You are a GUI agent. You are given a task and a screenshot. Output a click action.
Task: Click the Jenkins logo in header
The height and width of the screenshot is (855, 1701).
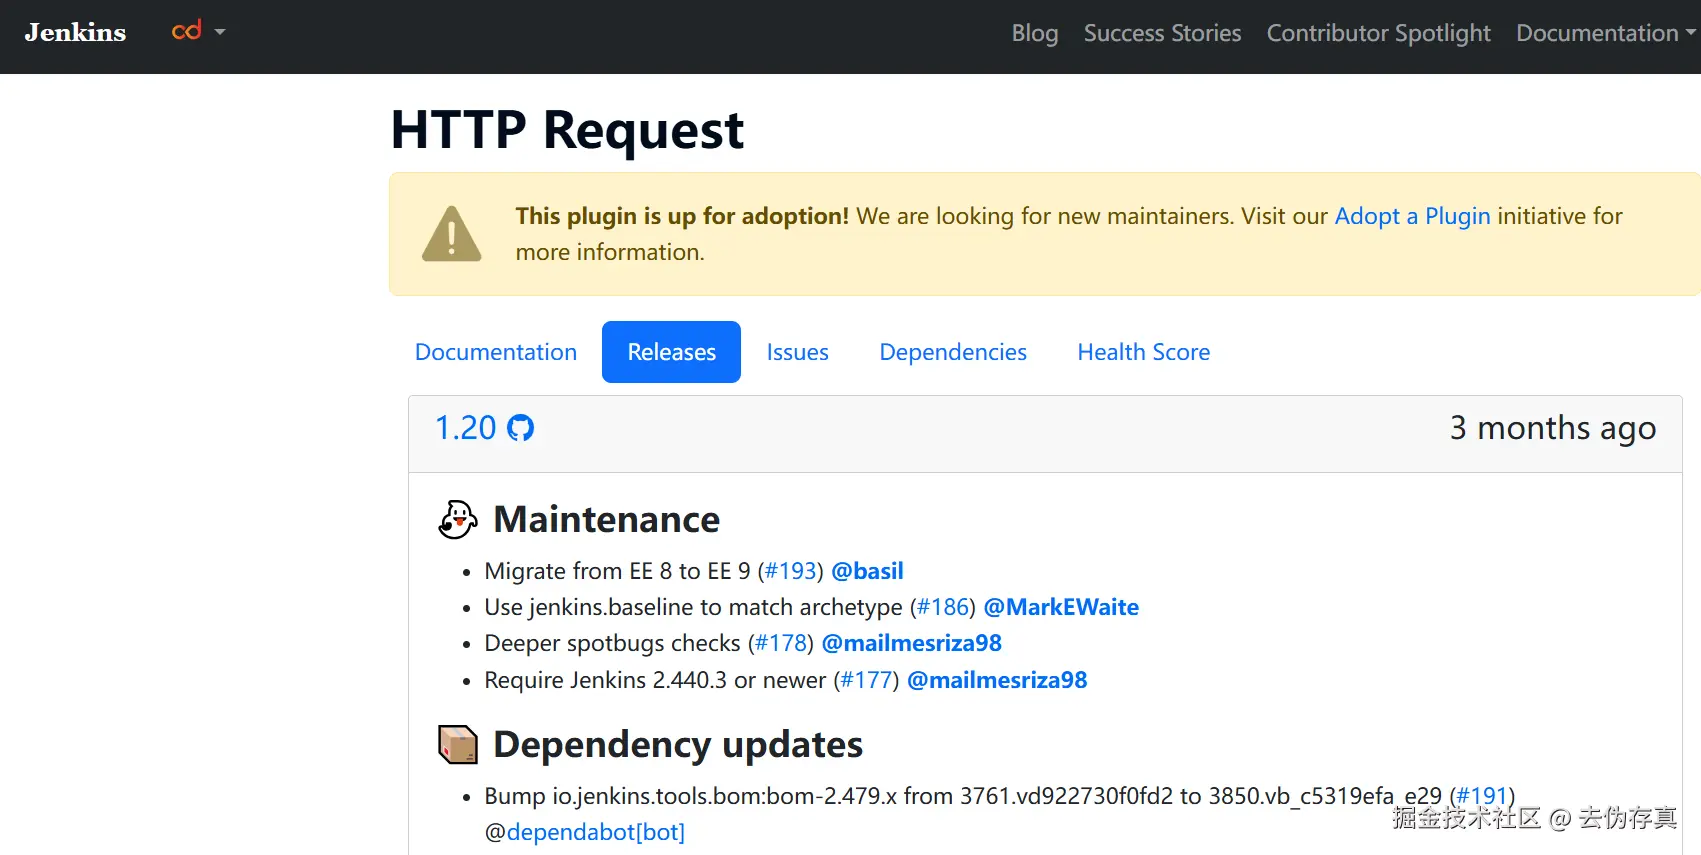[x=76, y=33]
